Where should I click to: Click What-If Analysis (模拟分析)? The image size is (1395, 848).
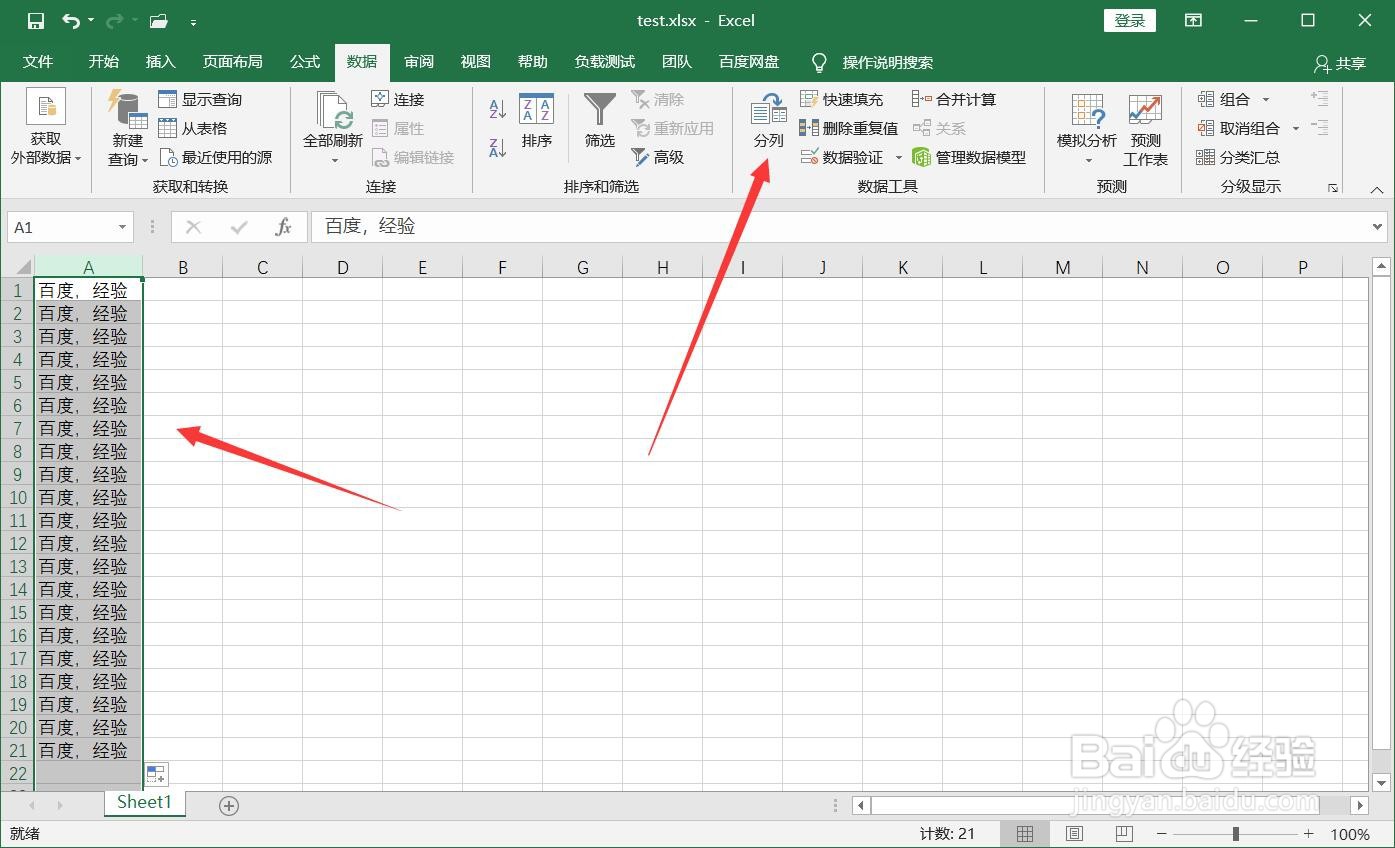pos(1087,129)
